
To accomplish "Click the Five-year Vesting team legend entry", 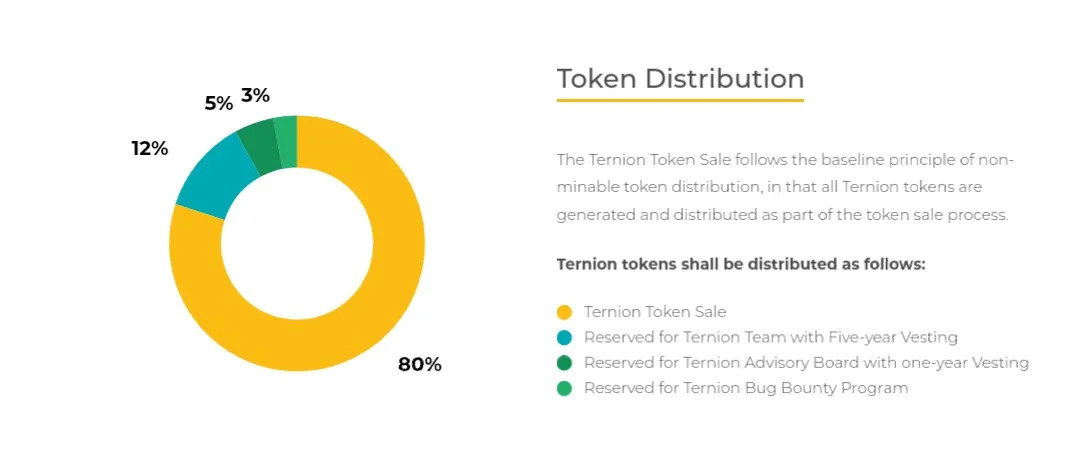I will [771, 338].
